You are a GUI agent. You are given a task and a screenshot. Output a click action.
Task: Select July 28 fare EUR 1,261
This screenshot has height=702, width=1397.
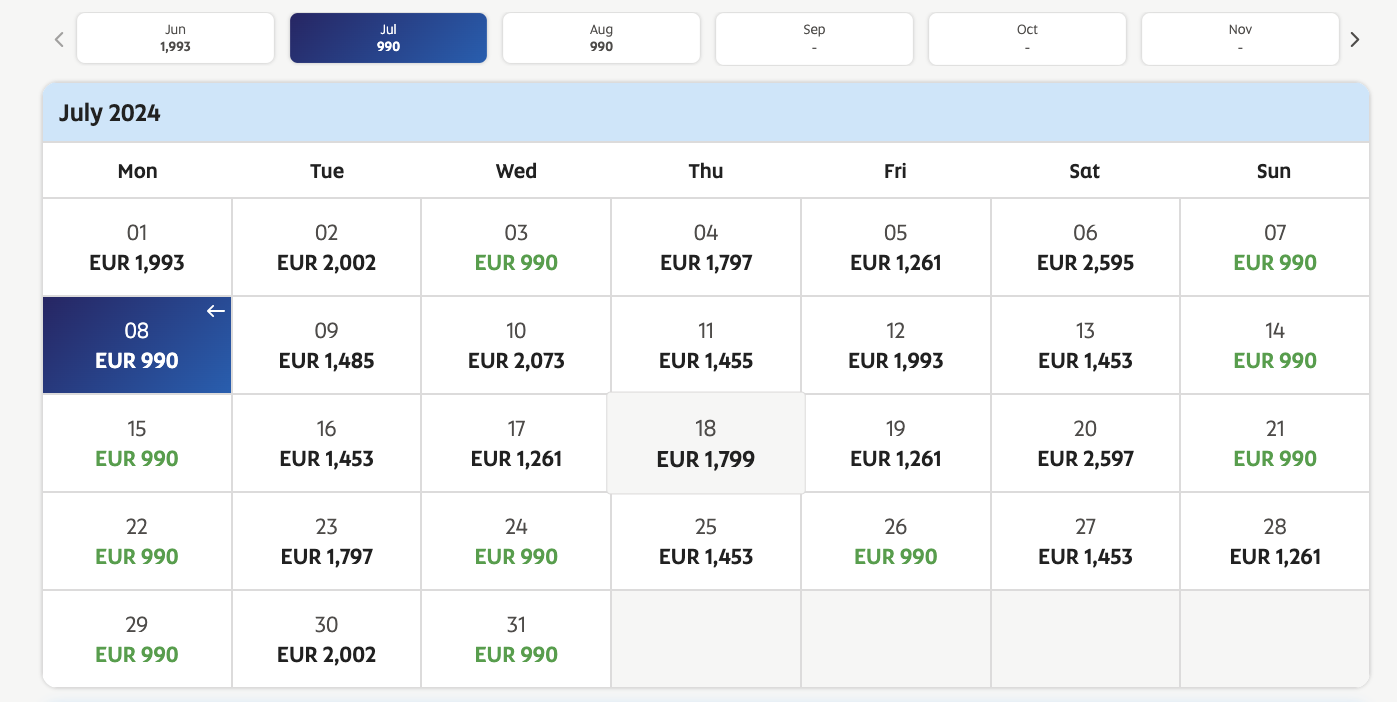1274,542
